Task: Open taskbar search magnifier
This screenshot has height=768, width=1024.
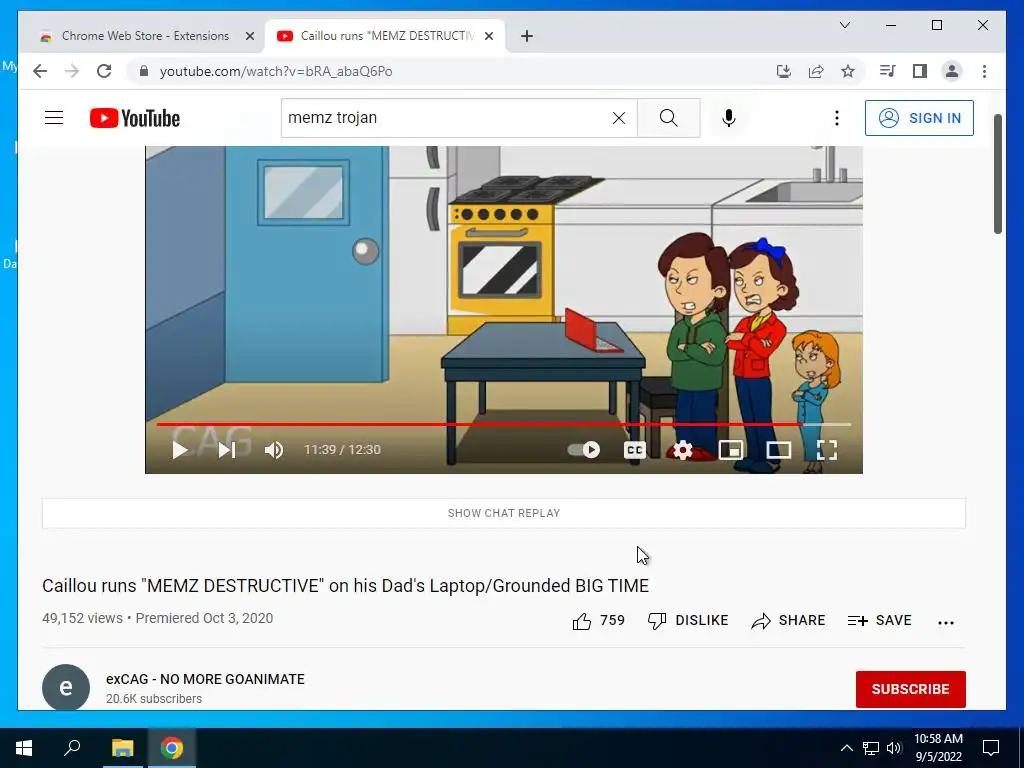Action: click(x=72, y=748)
